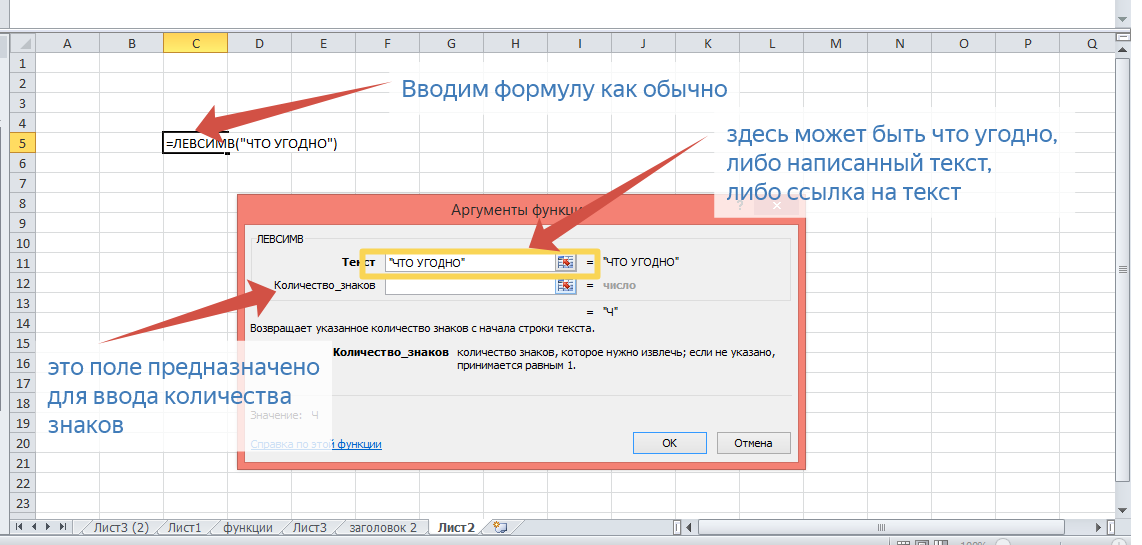Confirm dialog with OK button
1142x545 pixels.
[x=669, y=442]
